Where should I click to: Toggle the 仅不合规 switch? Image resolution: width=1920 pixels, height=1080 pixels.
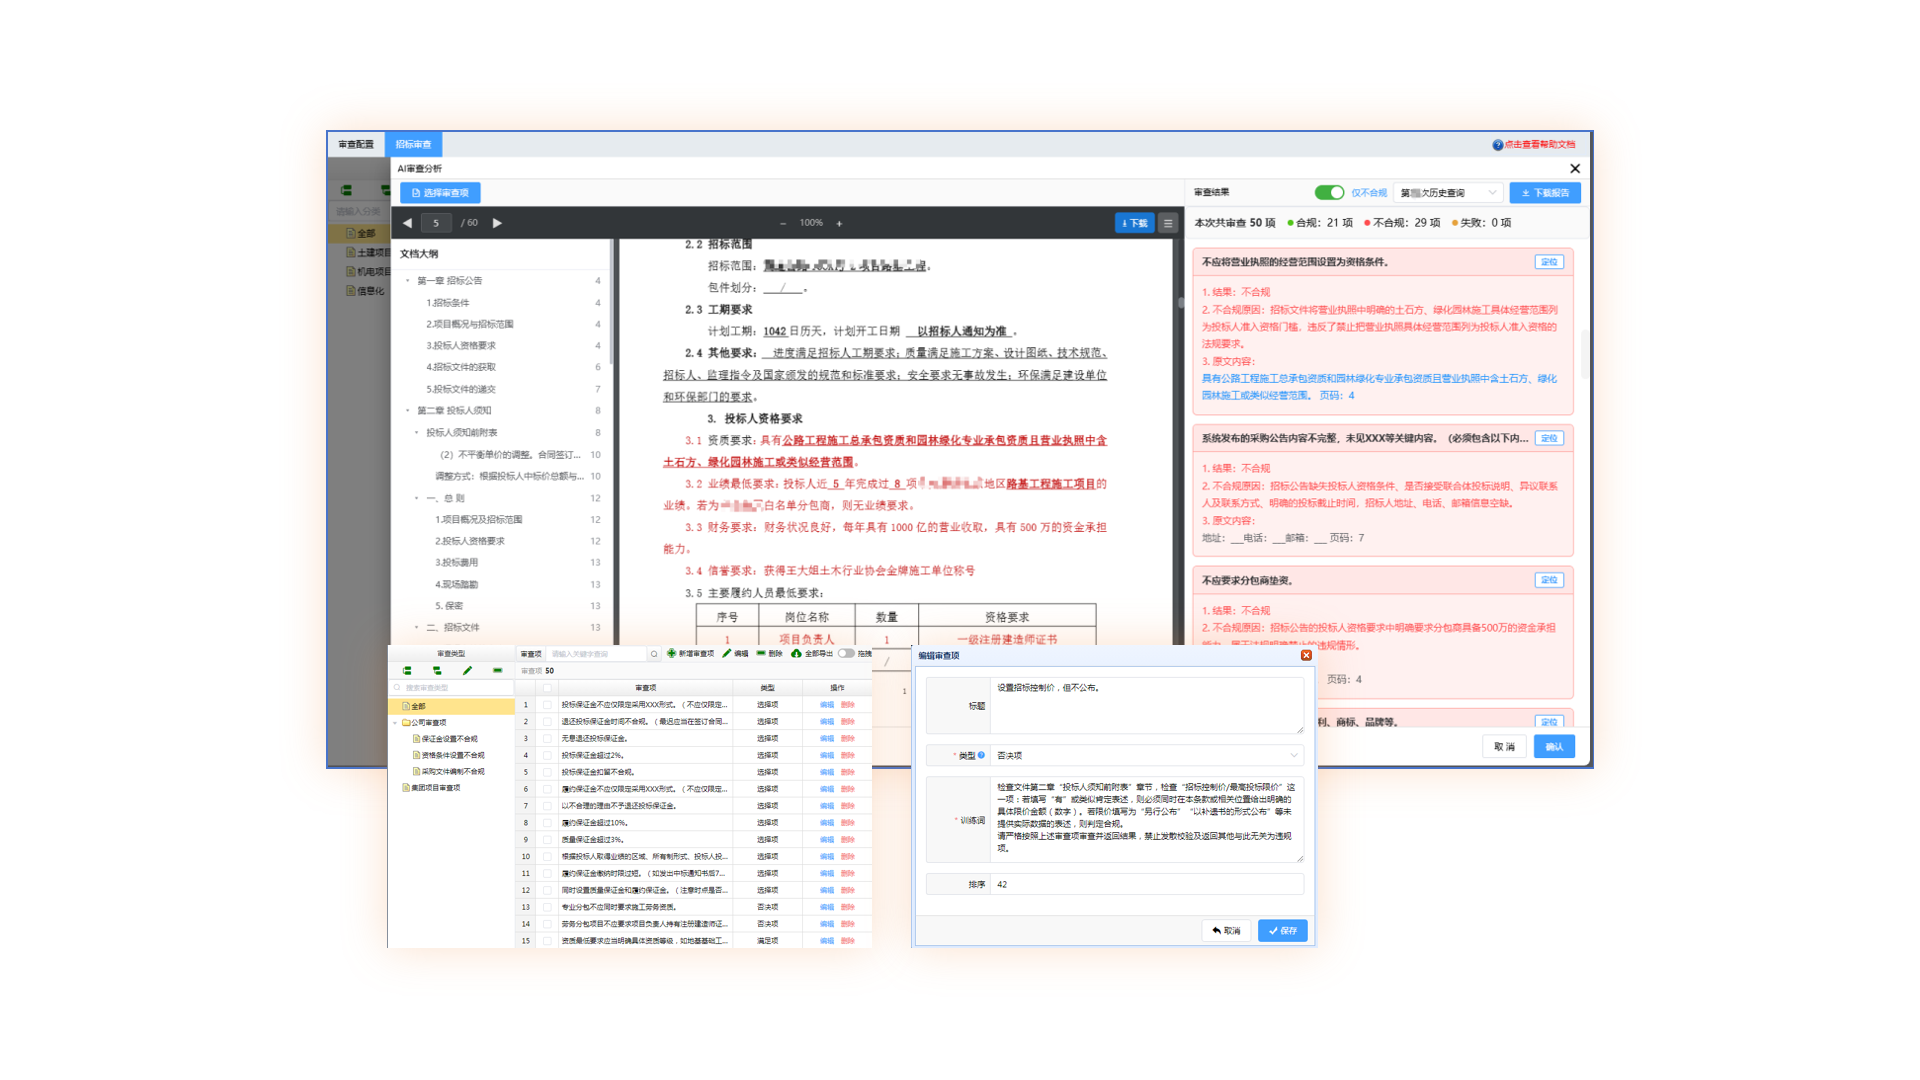[x=1329, y=193]
